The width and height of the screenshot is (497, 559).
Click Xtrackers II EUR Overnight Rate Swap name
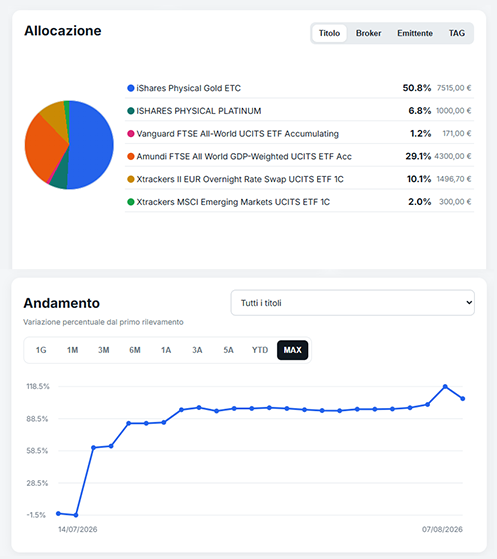pos(240,179)
